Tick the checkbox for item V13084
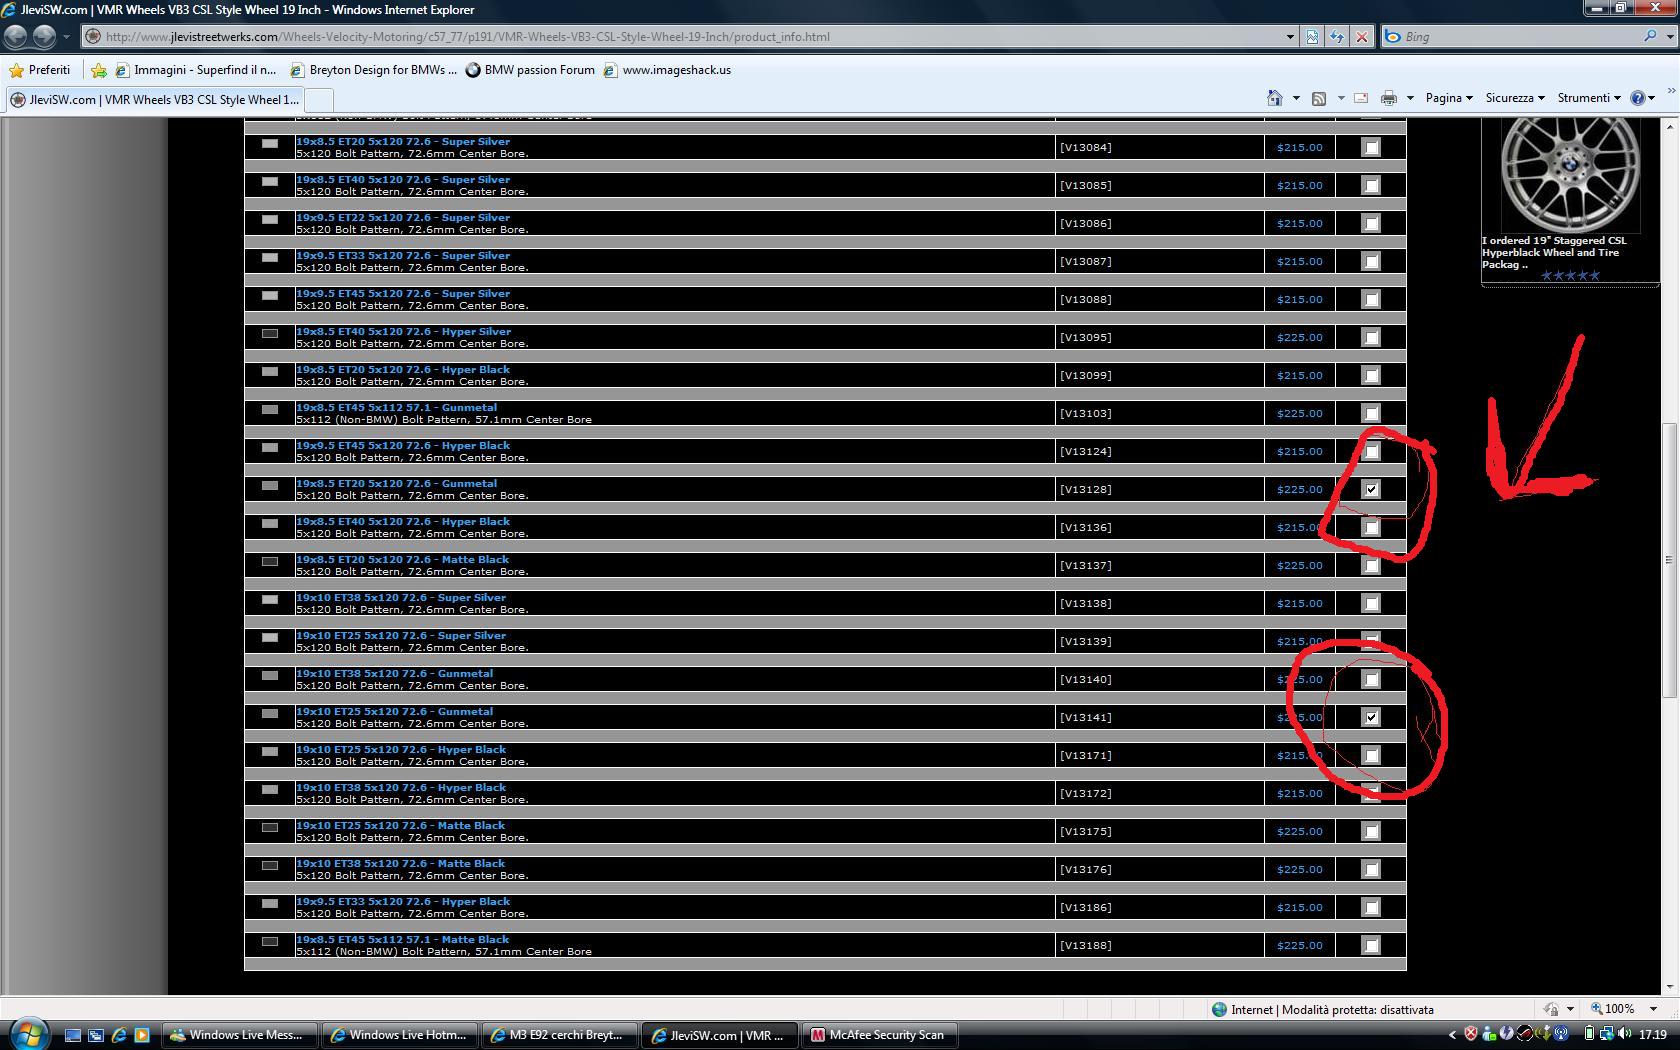The width and height of the screenshot is (1680, 1050). (x=1371, y=147)
